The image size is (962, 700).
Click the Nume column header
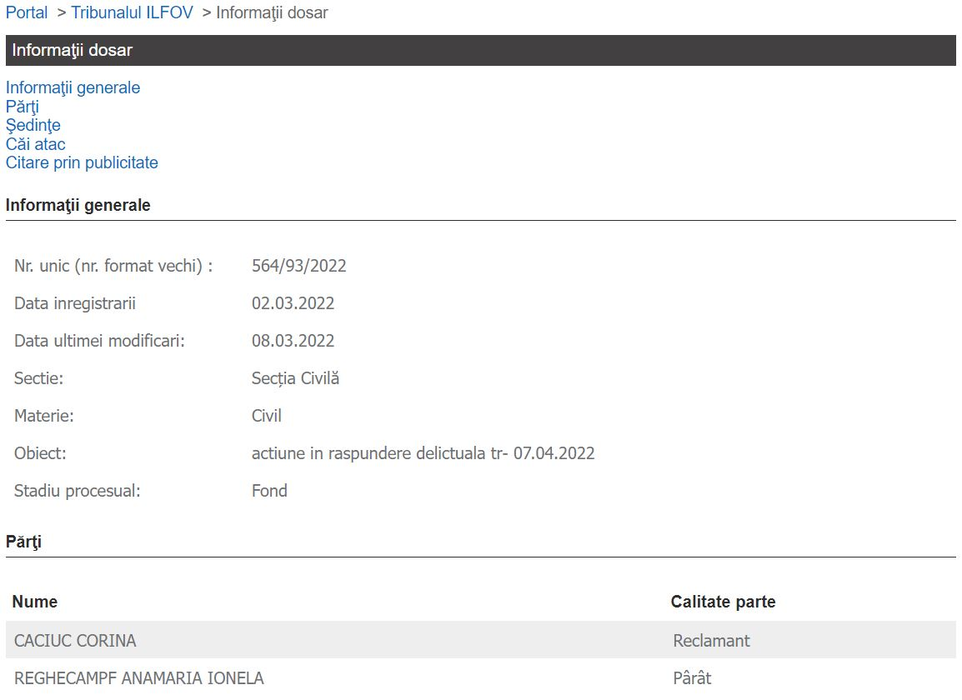[x=35, y=601]
